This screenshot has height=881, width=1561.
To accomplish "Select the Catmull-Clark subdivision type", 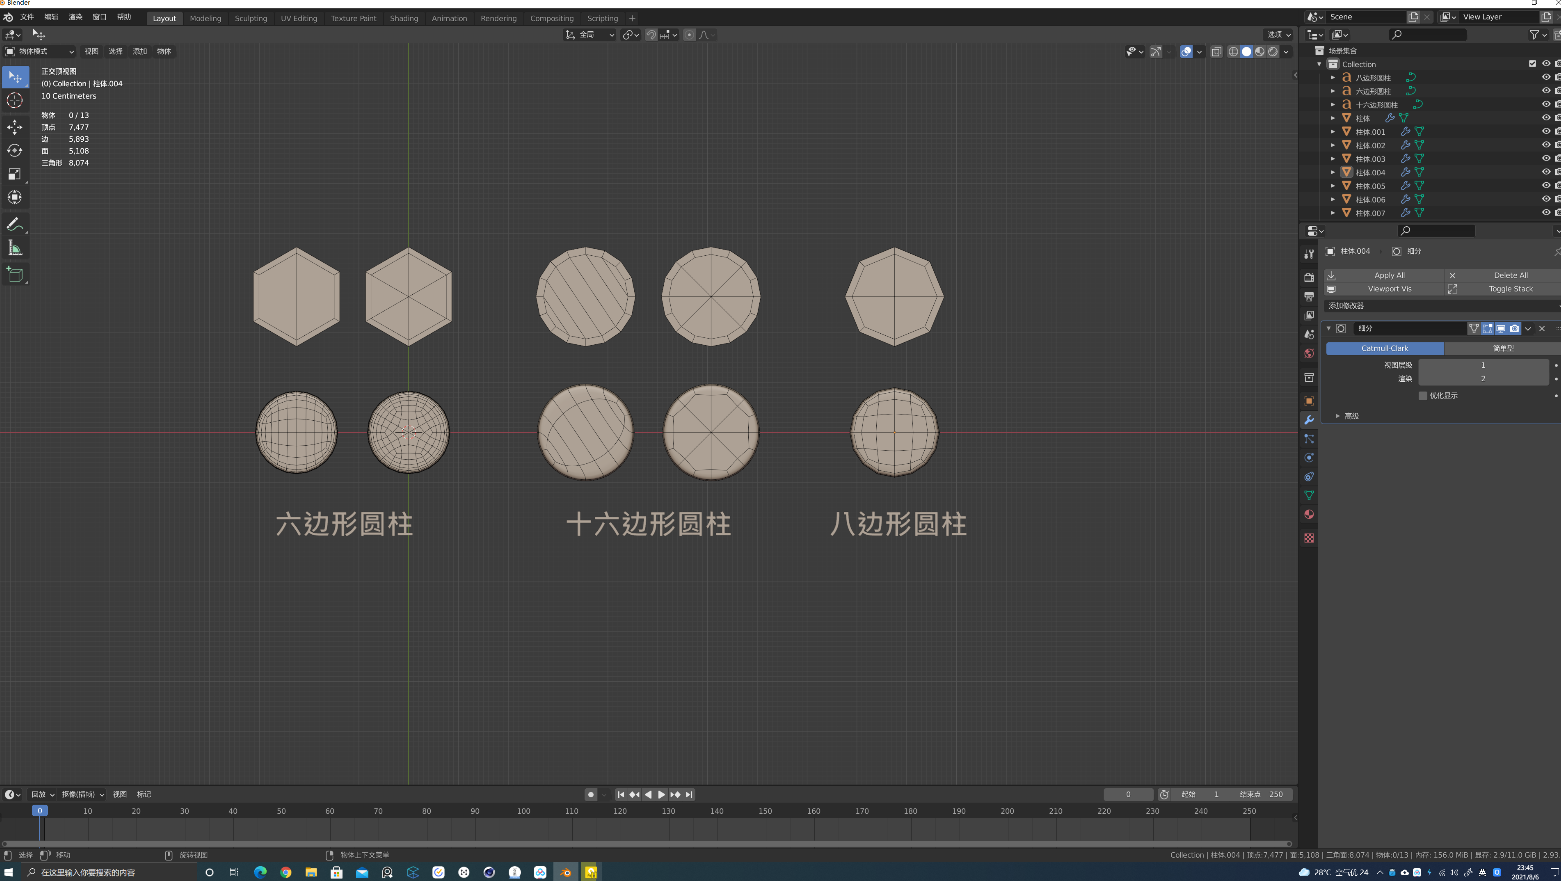I will (x=1385, y=348).
